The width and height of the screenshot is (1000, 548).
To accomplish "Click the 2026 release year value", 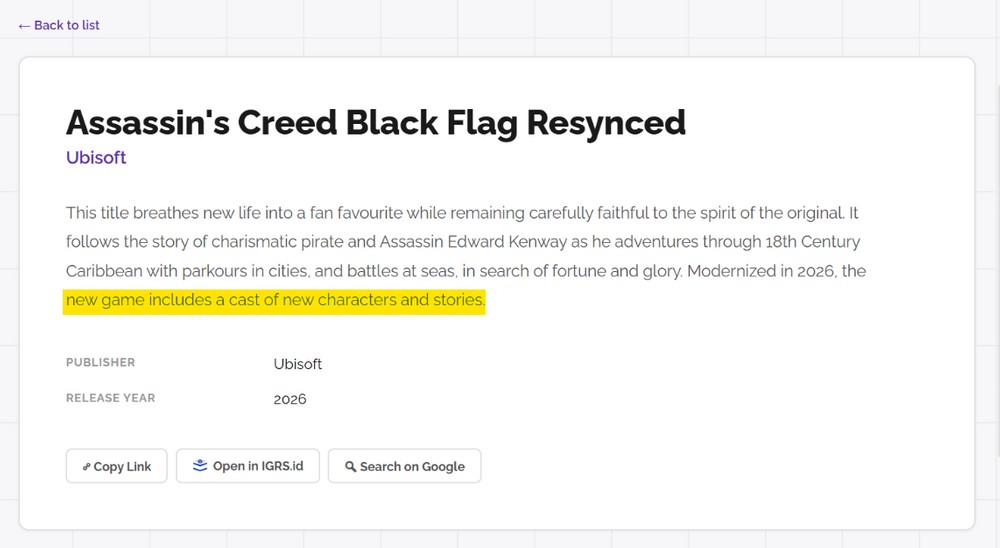I will pos(290,399).
